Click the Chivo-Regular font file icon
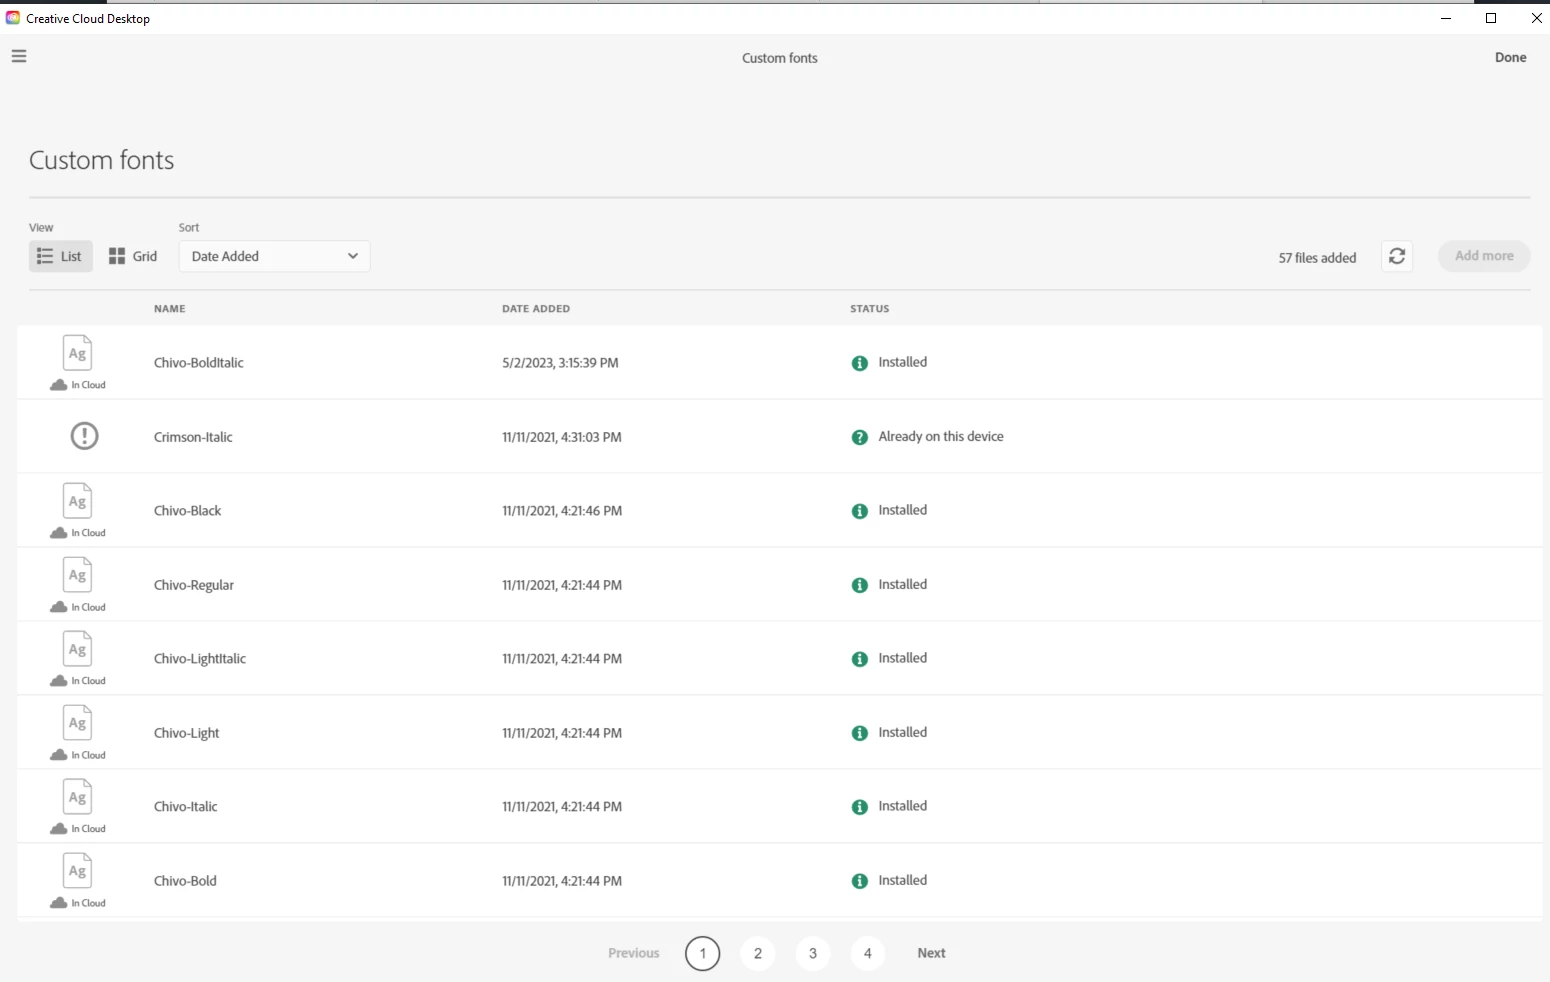Viewport: 1550px width, 982px height. [x=77, y=575]
